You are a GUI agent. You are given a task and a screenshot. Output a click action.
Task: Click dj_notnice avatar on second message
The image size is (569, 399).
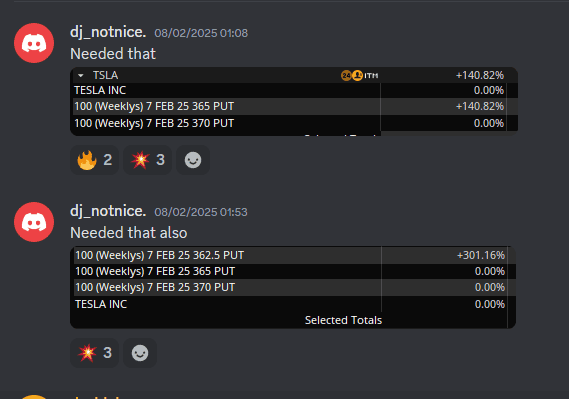pyautogui.click(x=34, y=222)
